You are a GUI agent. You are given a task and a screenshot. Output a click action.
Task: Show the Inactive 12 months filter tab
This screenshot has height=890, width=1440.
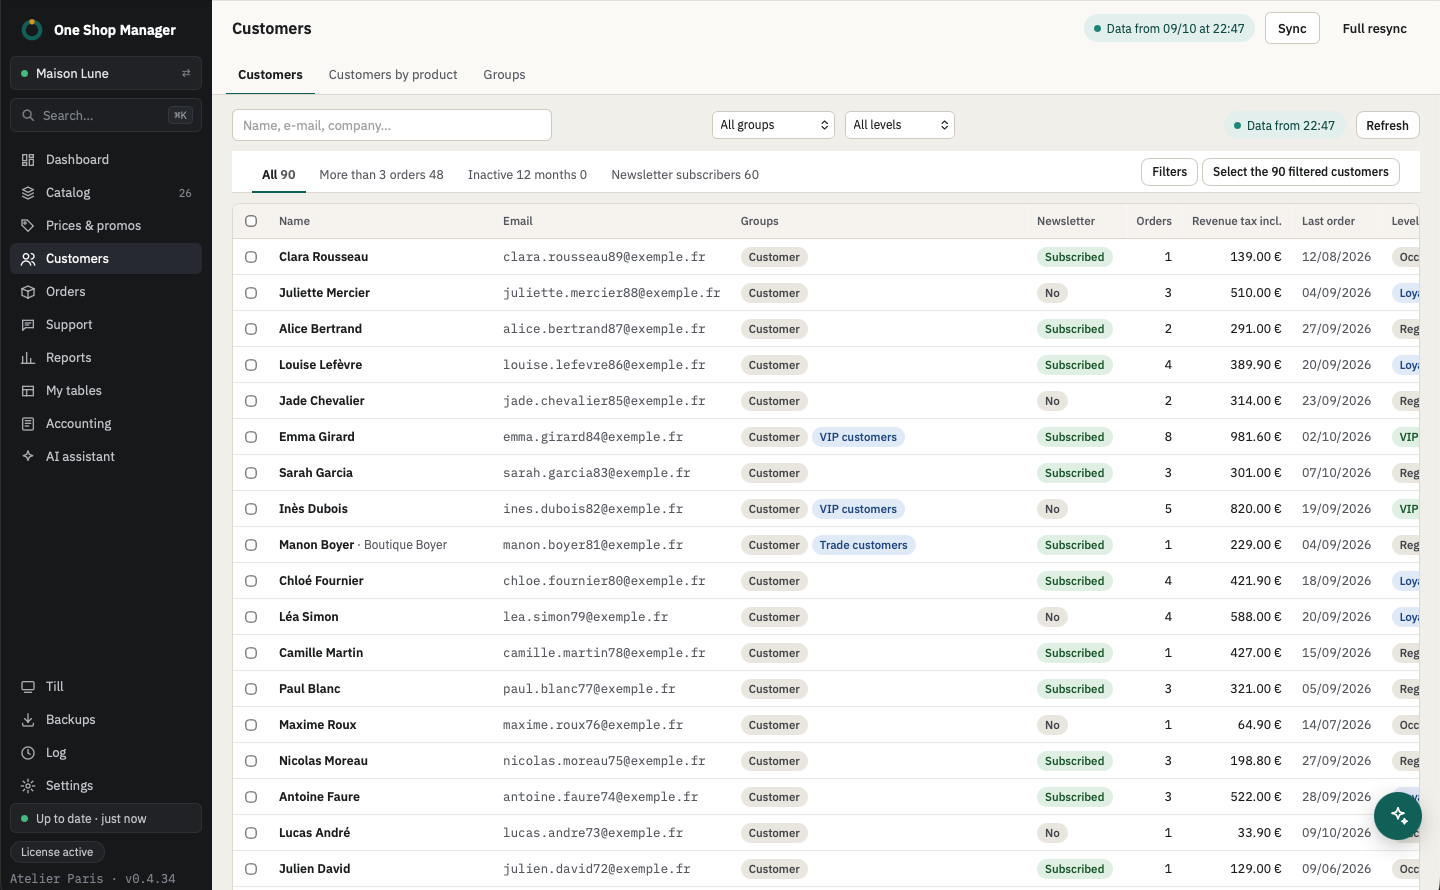tap(527, 175)
